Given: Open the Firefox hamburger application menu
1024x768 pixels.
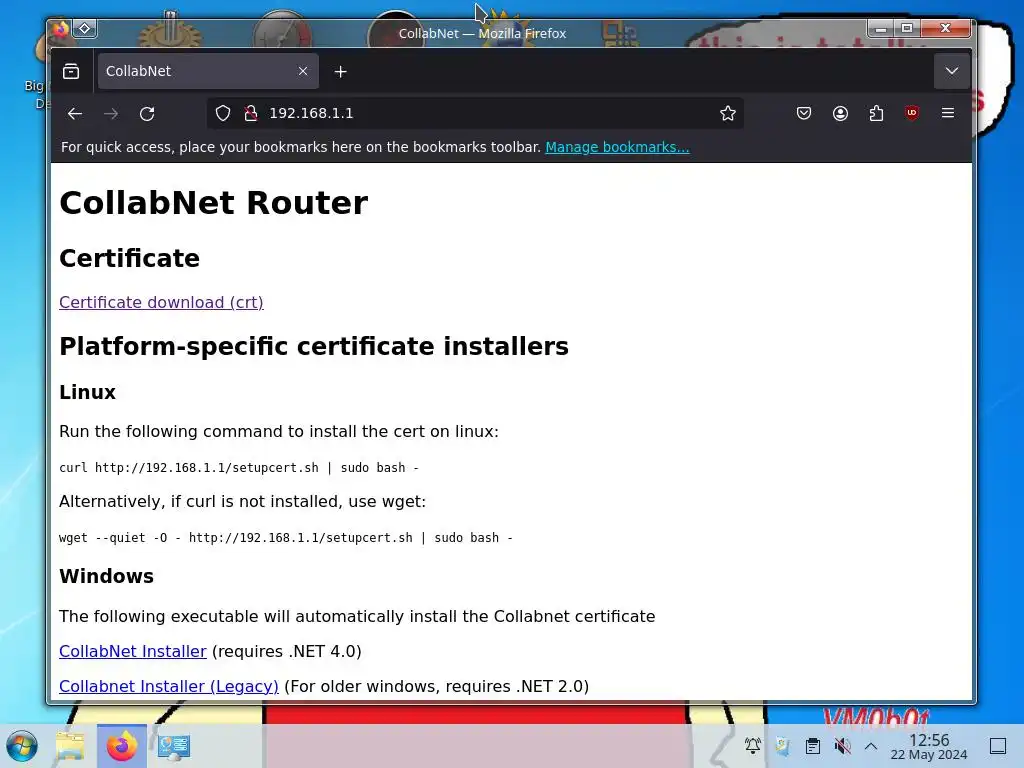Looking at the screenshot, I should 948,114.
